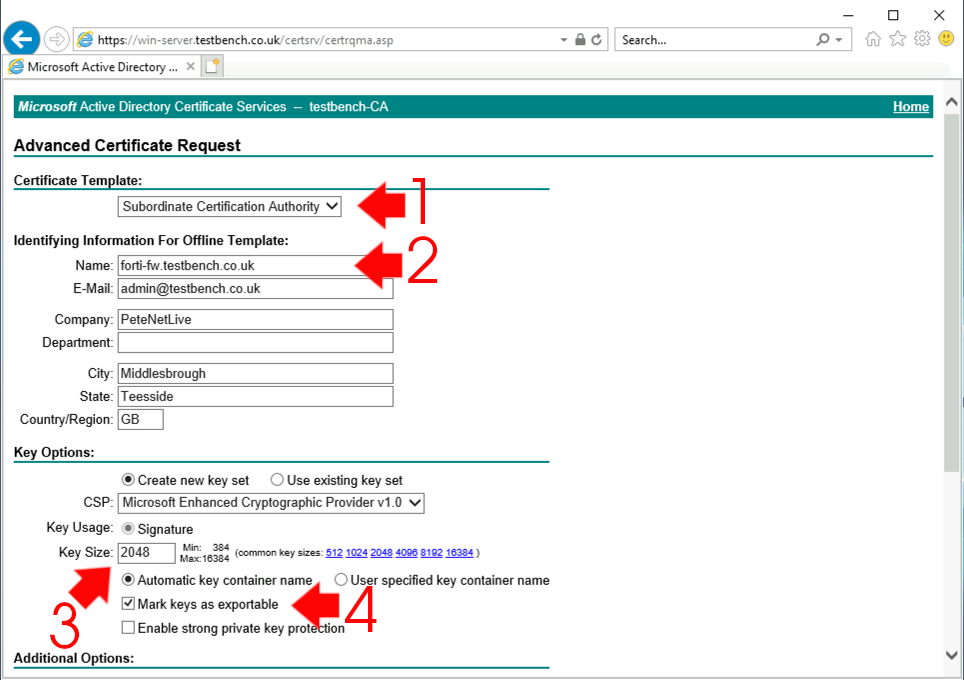Image resolution: width=964 pixels, height=680 pixels.
Task: Go back with the browser Back arrow
Action: pos(22,39)
